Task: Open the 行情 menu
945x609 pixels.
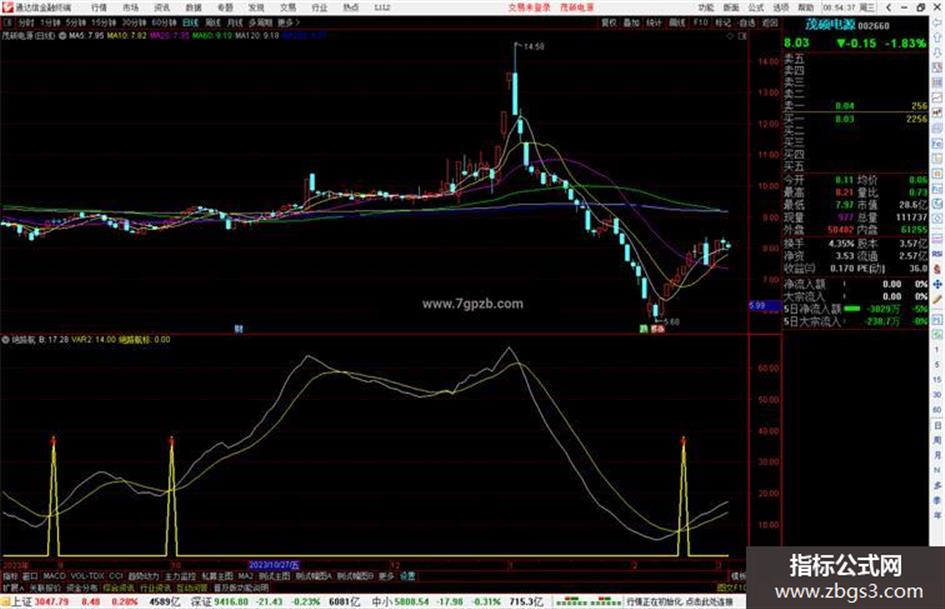Action: [99, 8]
